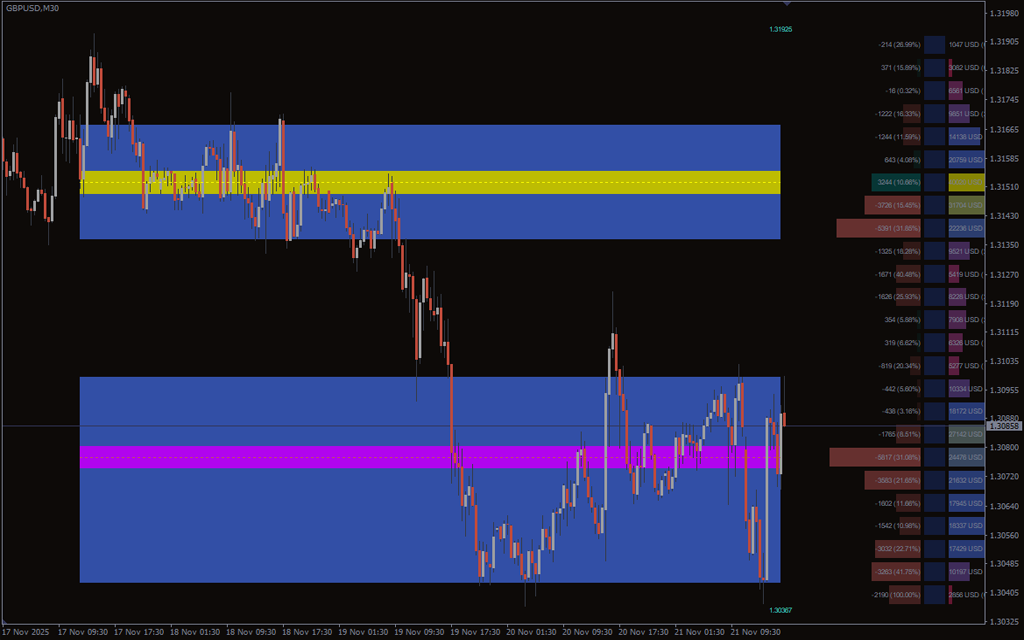Viewport: 1024px width, 640px height.
Task: Click the session low label 1.30367
Action: (780, 610)
